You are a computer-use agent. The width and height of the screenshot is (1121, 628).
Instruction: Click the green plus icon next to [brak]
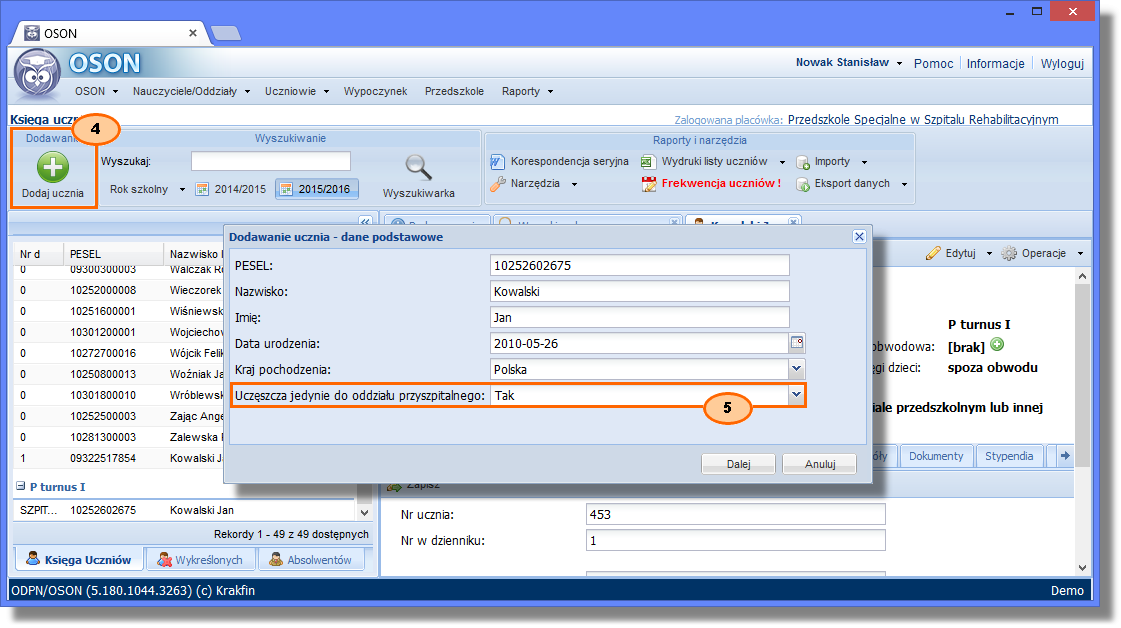coord(997,345)
